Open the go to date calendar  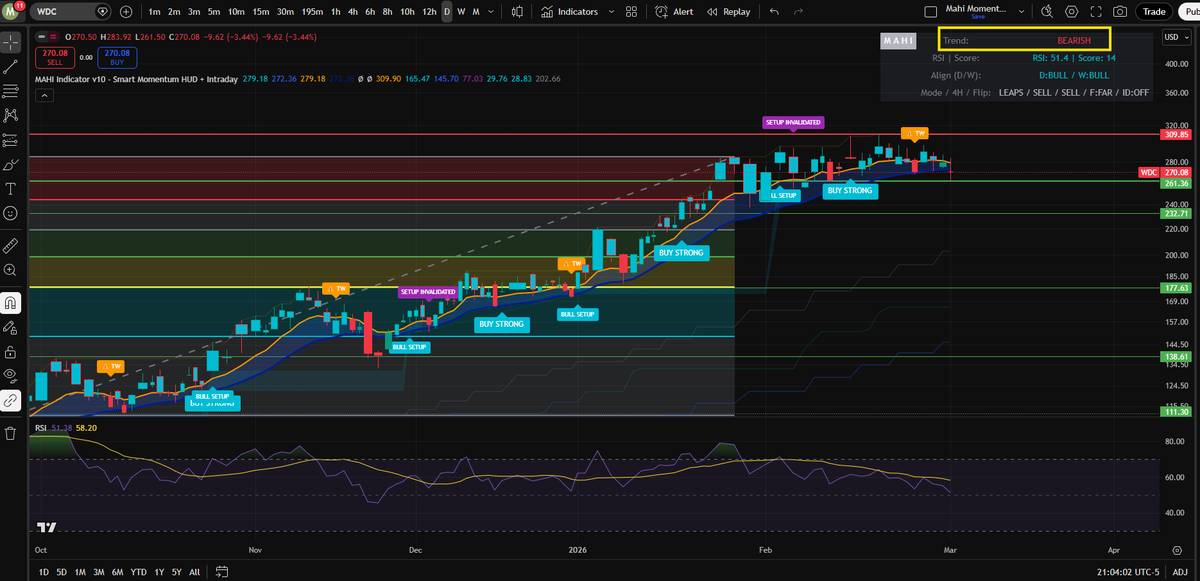(222, 572)
